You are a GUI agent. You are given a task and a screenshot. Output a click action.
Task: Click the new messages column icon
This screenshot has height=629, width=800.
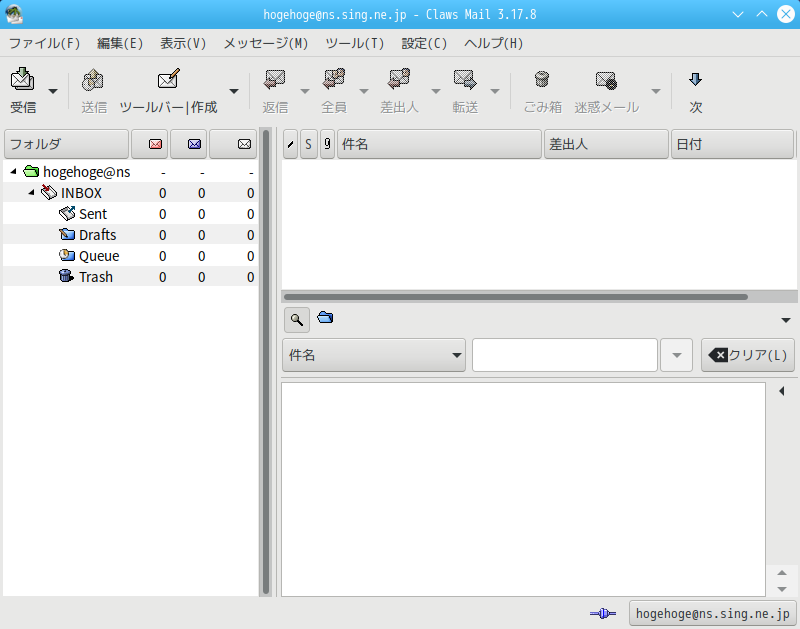(155, 144)
